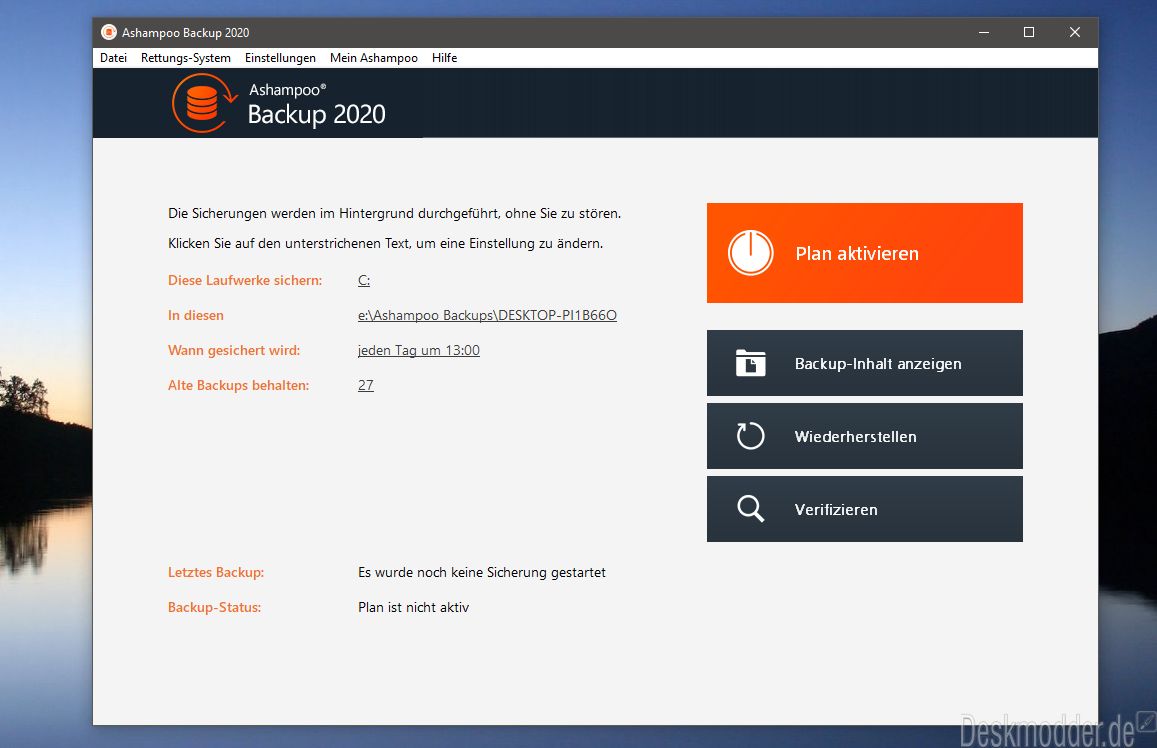Click the label Diese Laufwerke sichern:

[245, 280]
